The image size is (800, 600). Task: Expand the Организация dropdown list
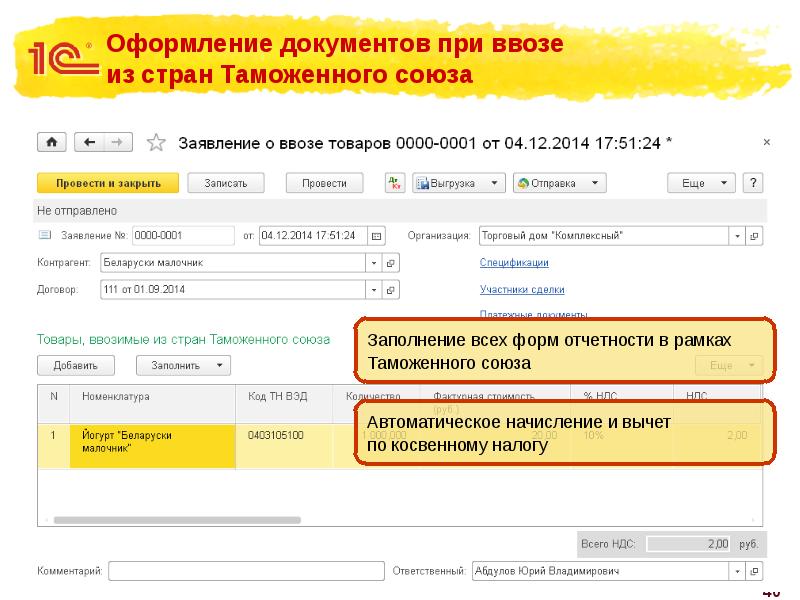coord(737,236)
